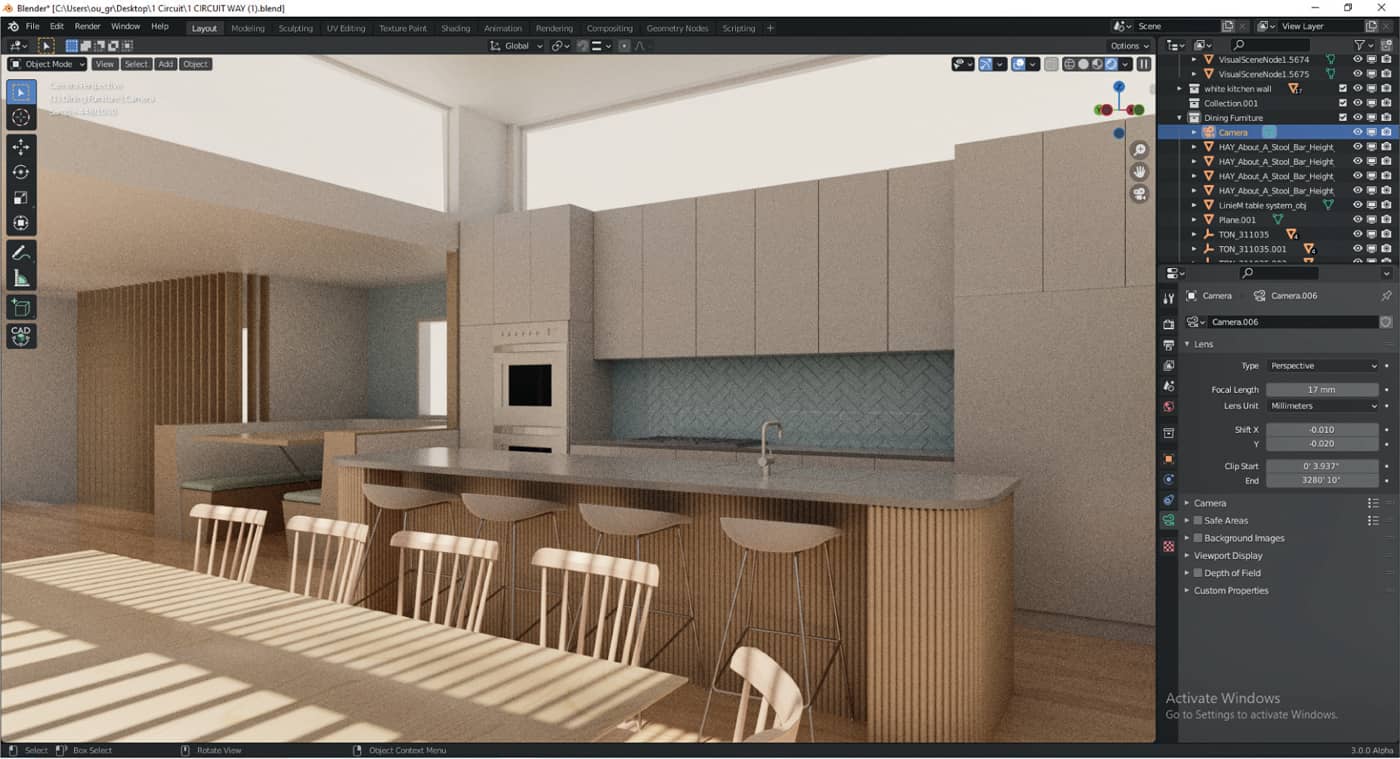Open the Scene properties tab
The height and width of the screenshot is (759, 1400).
1168,386
